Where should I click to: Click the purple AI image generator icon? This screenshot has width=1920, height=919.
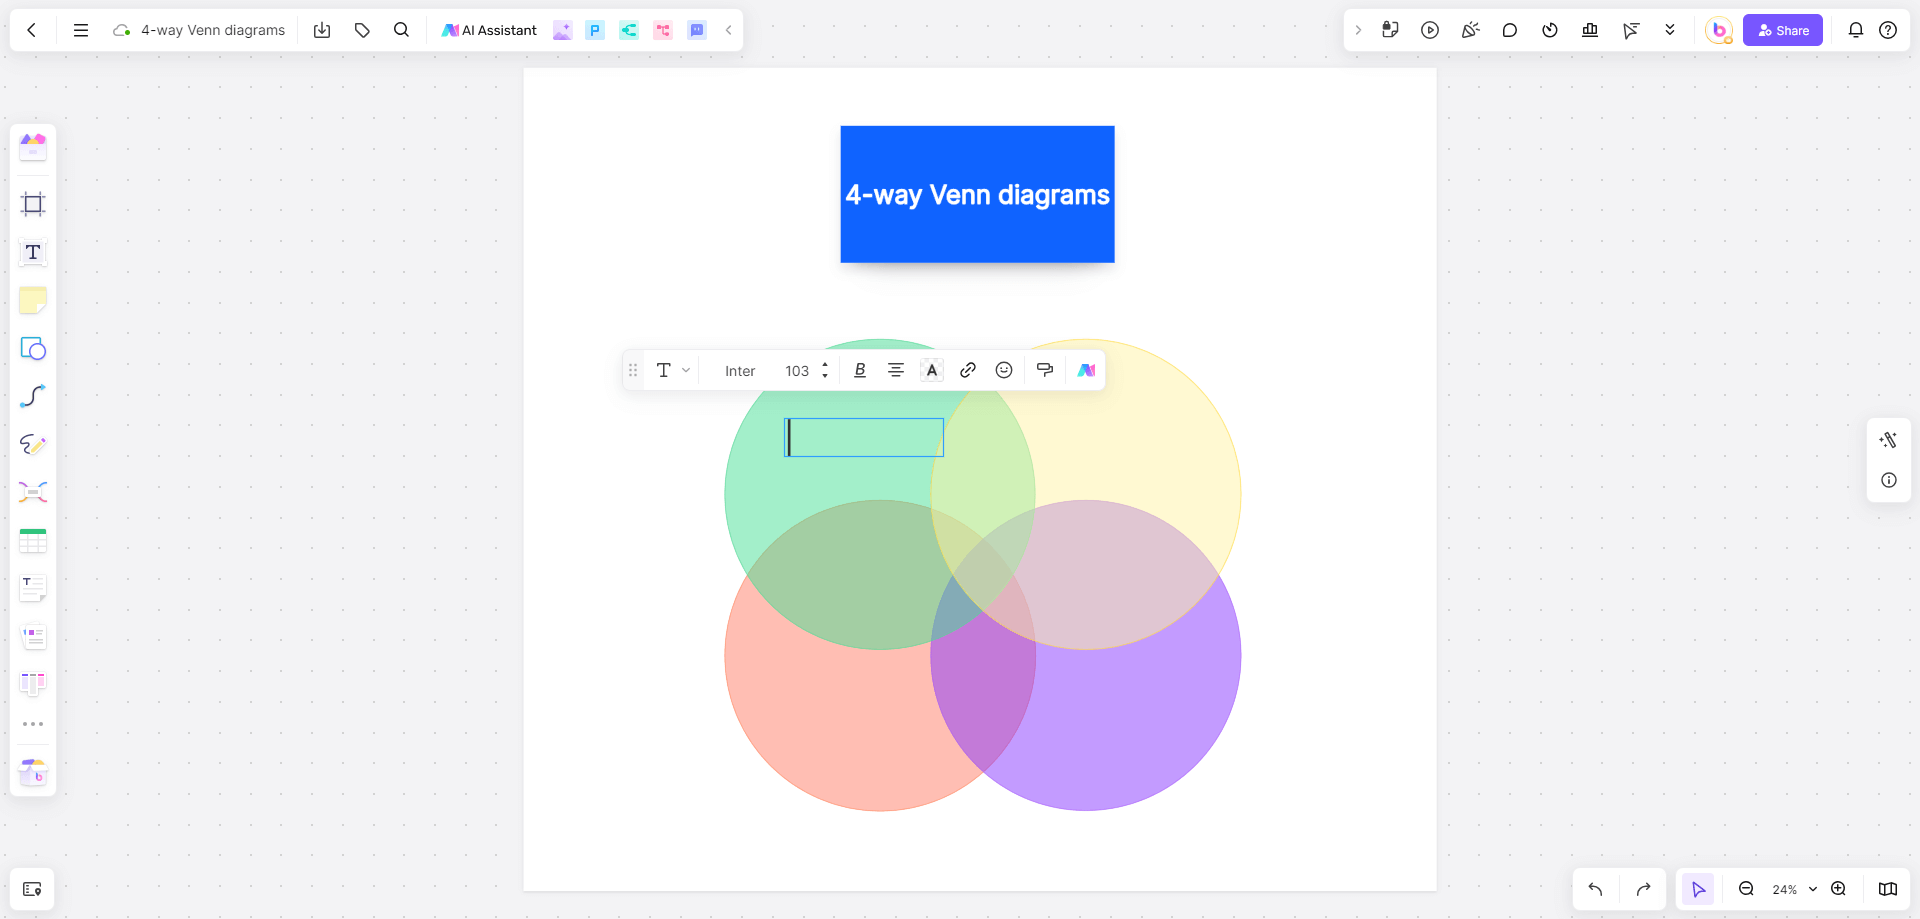pyautogui.click(x=563, y=30)
